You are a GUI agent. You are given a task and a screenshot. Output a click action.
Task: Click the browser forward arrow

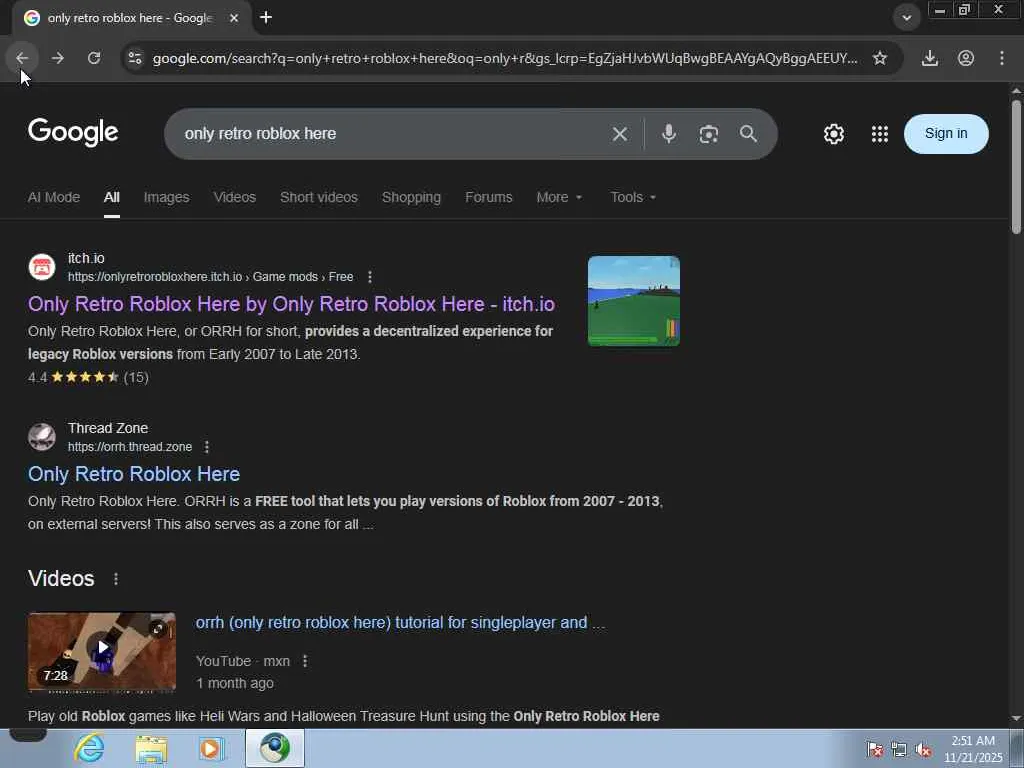[58, 58]
